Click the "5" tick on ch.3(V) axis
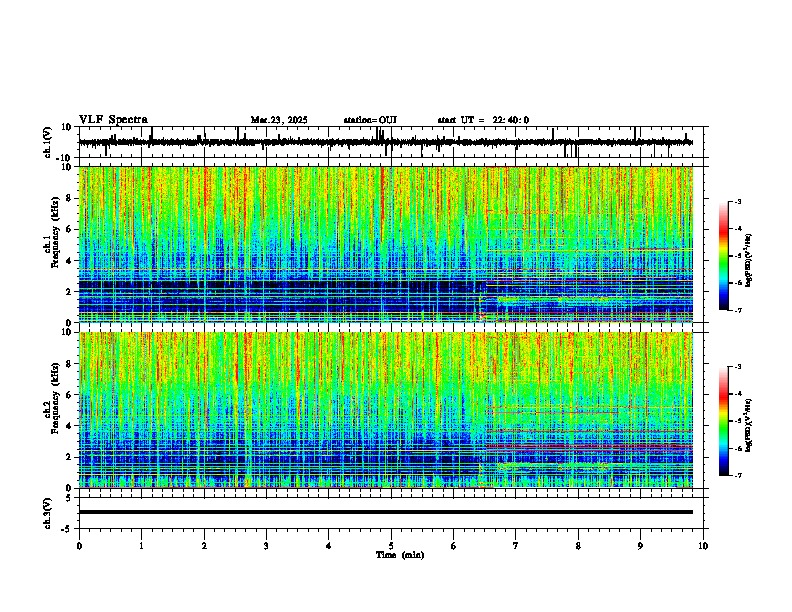The image size is (792, 612). [x=69, y=498]
